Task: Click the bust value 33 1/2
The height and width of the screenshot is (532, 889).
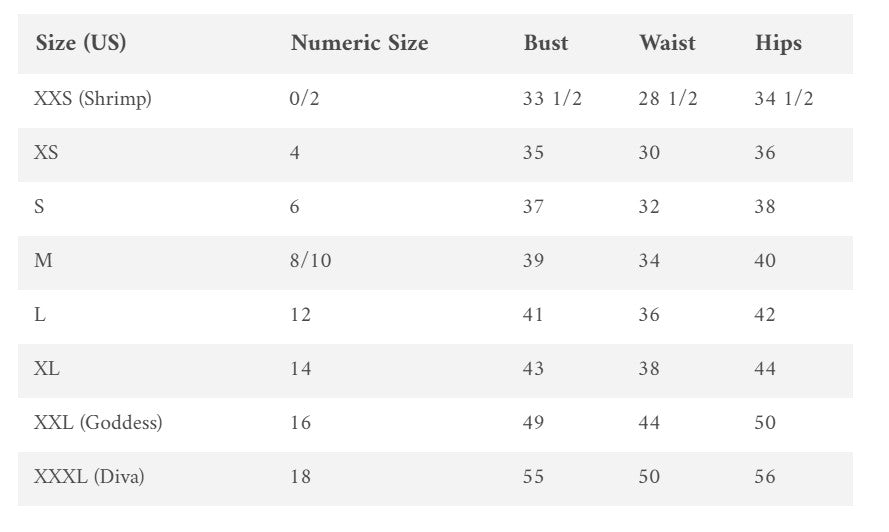Action: [x=552, y=99]
